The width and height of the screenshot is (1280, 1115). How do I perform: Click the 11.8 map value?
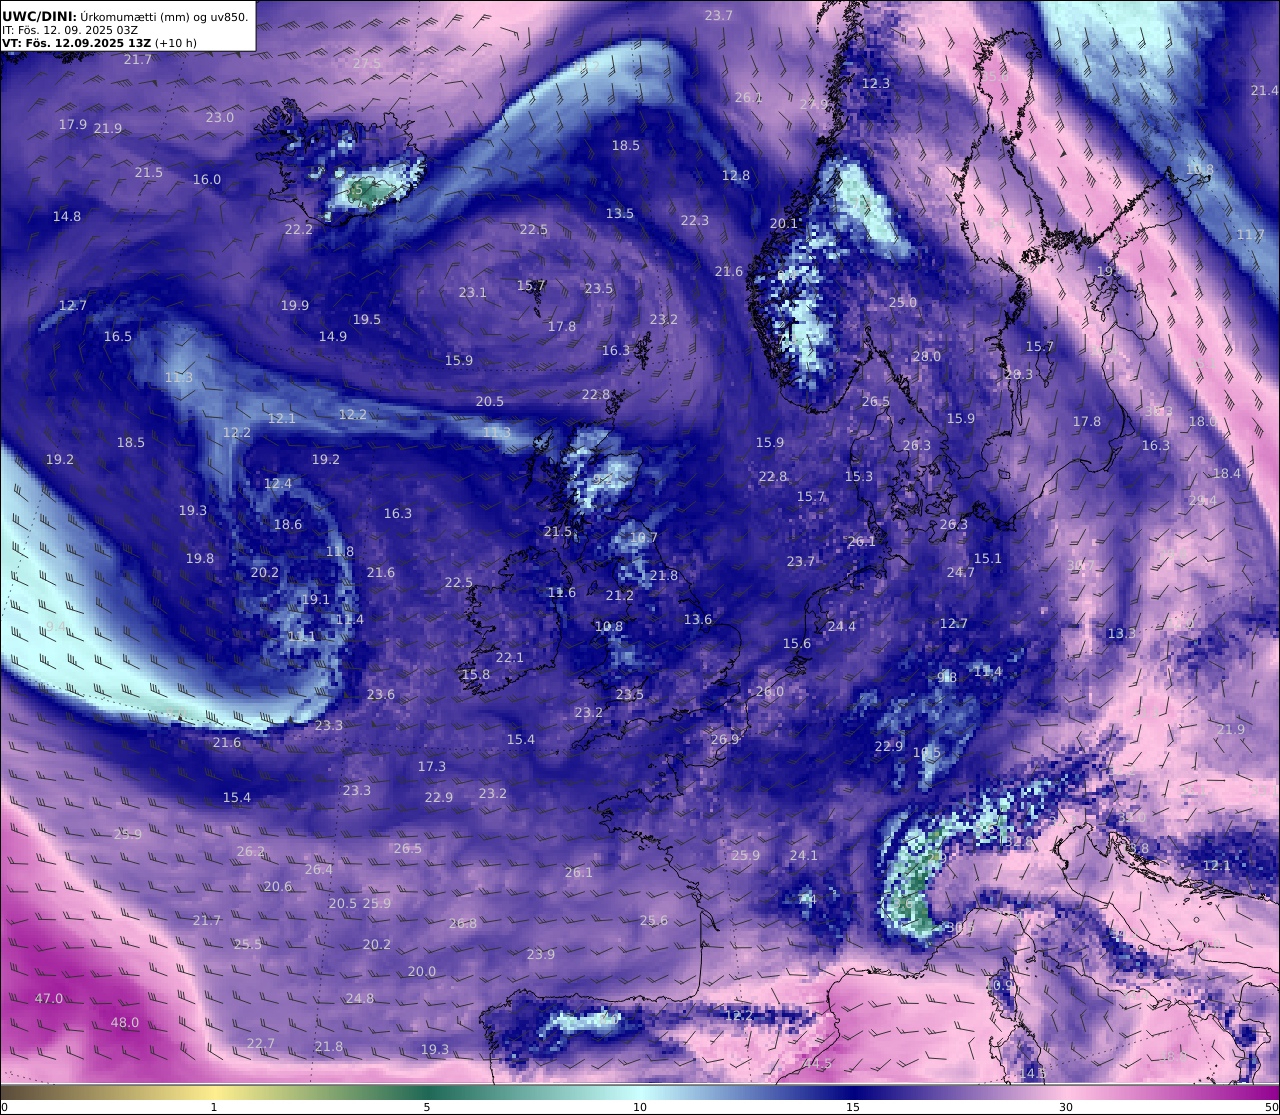click(340, 552)
